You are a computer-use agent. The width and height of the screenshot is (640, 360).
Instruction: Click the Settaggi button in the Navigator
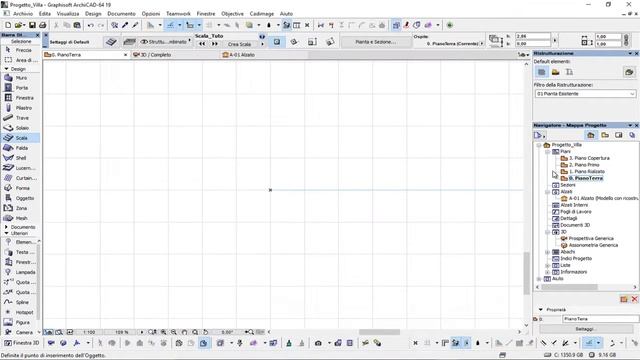(585, 329)
